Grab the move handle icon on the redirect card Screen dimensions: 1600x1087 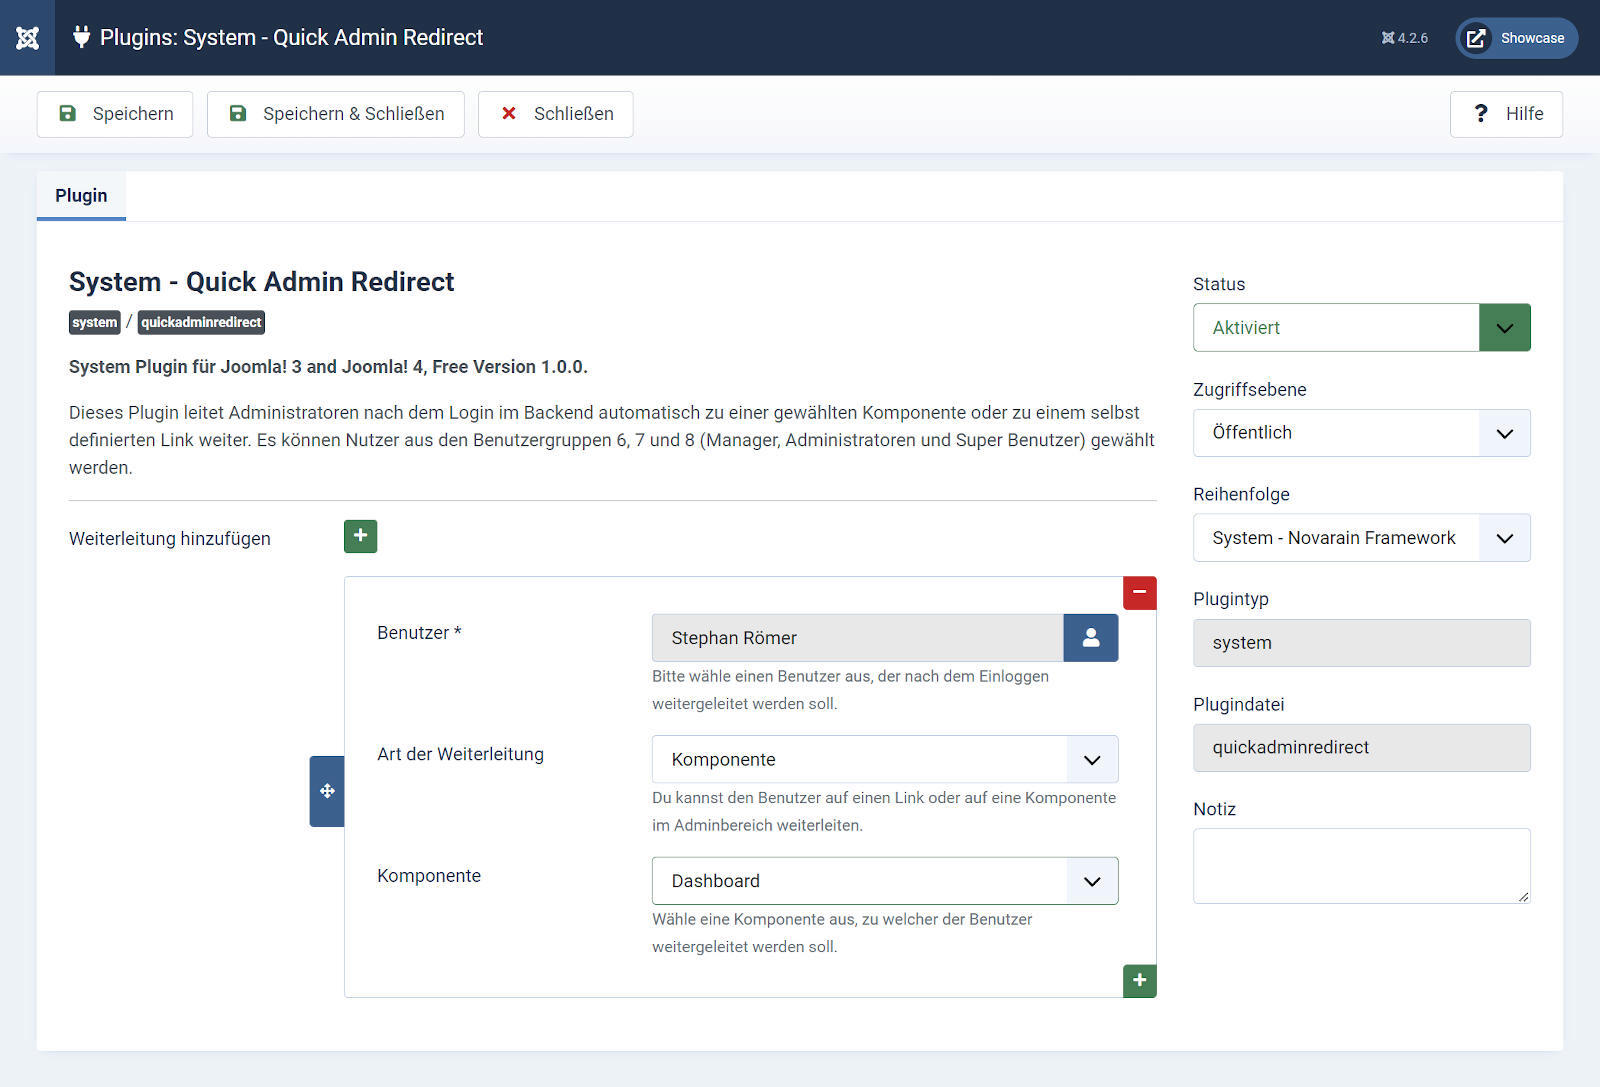326,791
